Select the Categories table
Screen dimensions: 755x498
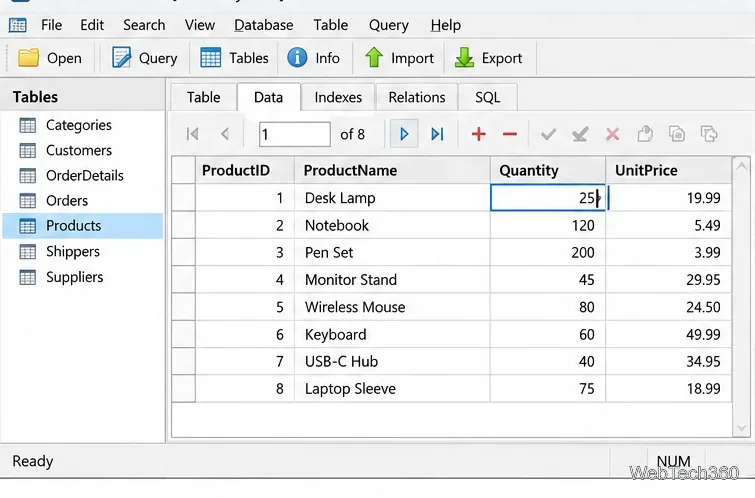pyautogui.click(x=83, y=125)
